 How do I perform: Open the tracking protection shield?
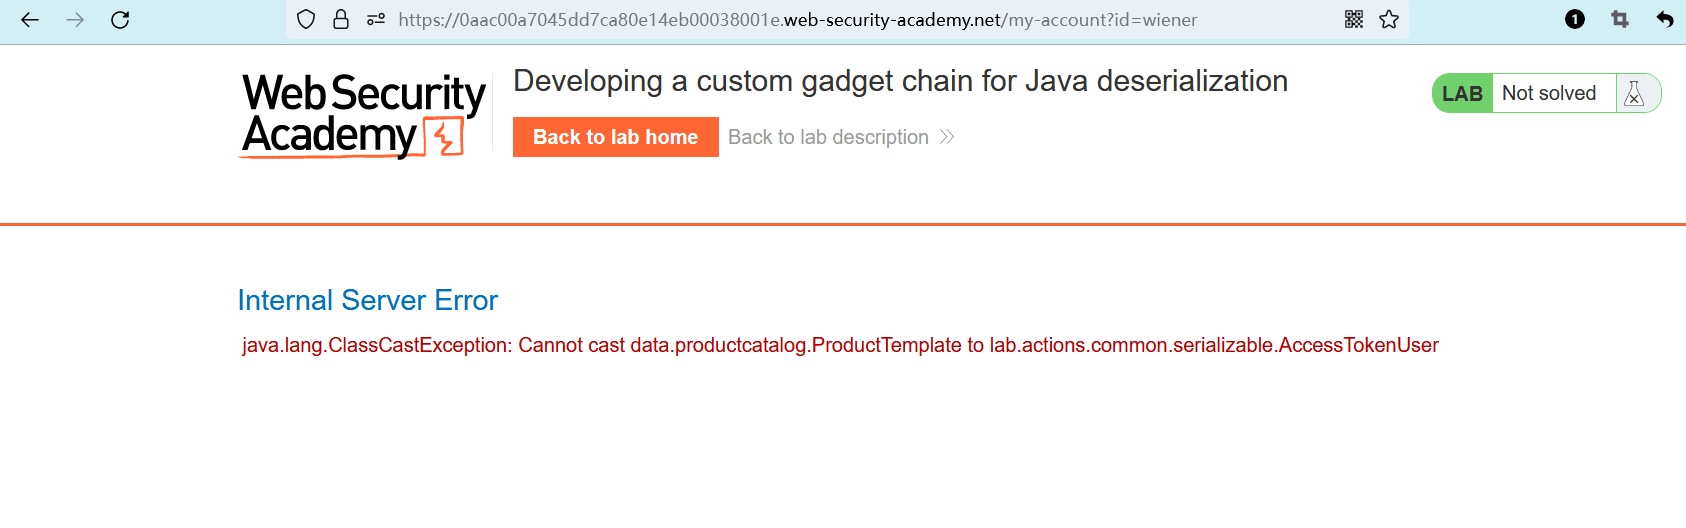click(307, 20)
